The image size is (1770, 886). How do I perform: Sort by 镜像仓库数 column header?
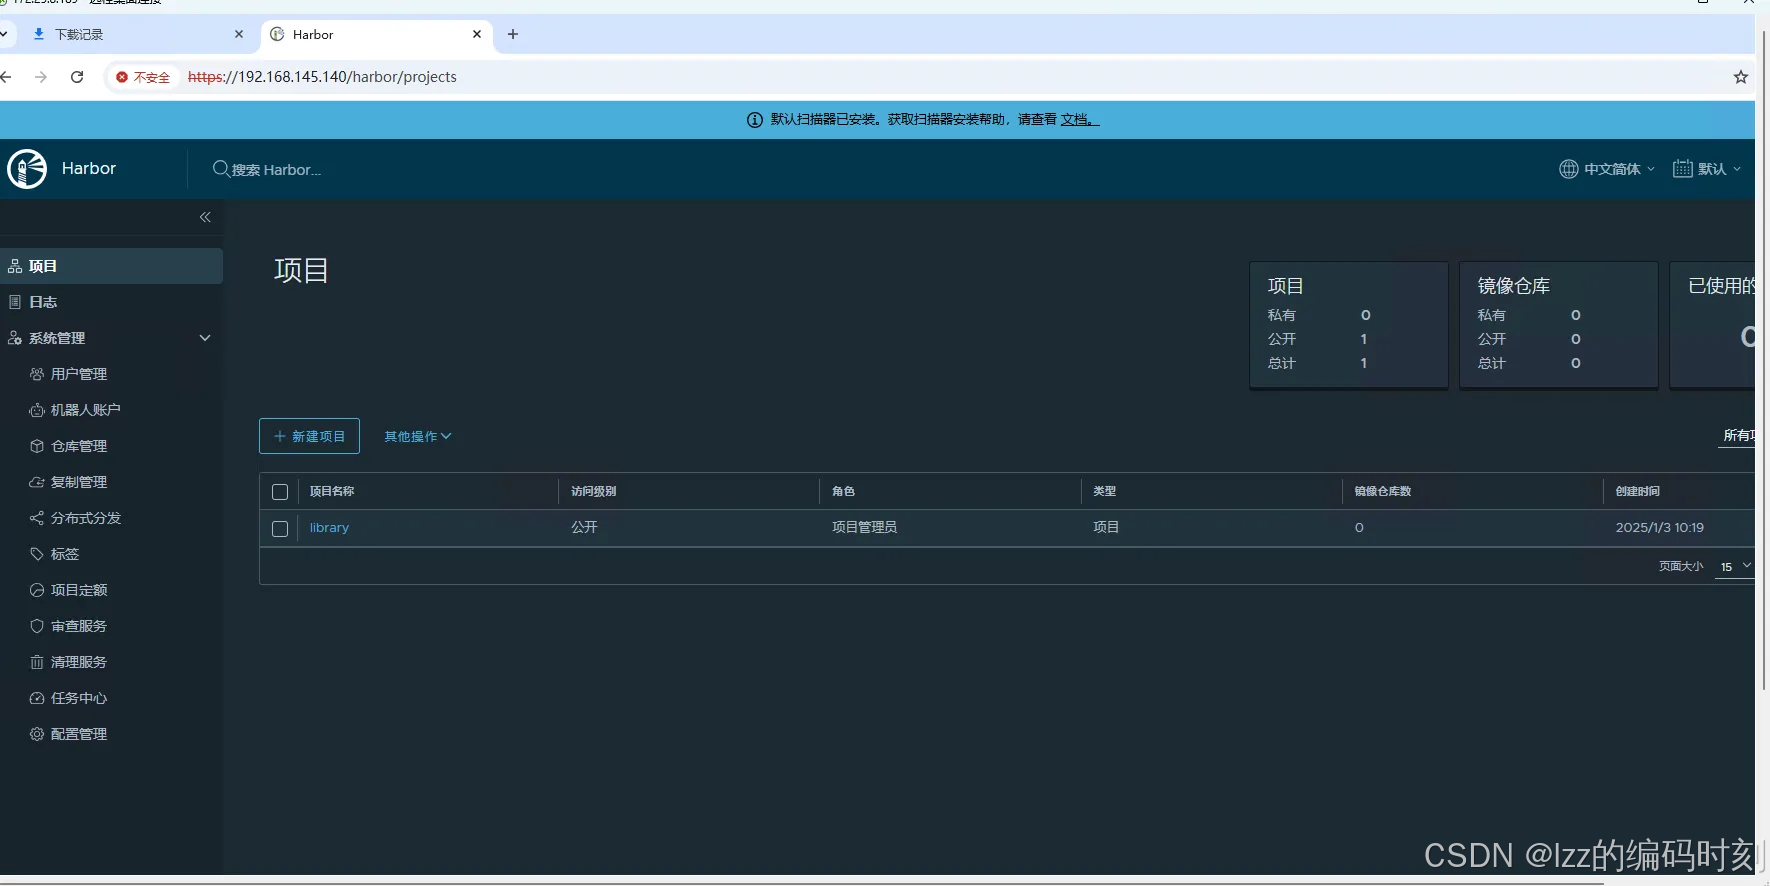tap(1383, 491)
